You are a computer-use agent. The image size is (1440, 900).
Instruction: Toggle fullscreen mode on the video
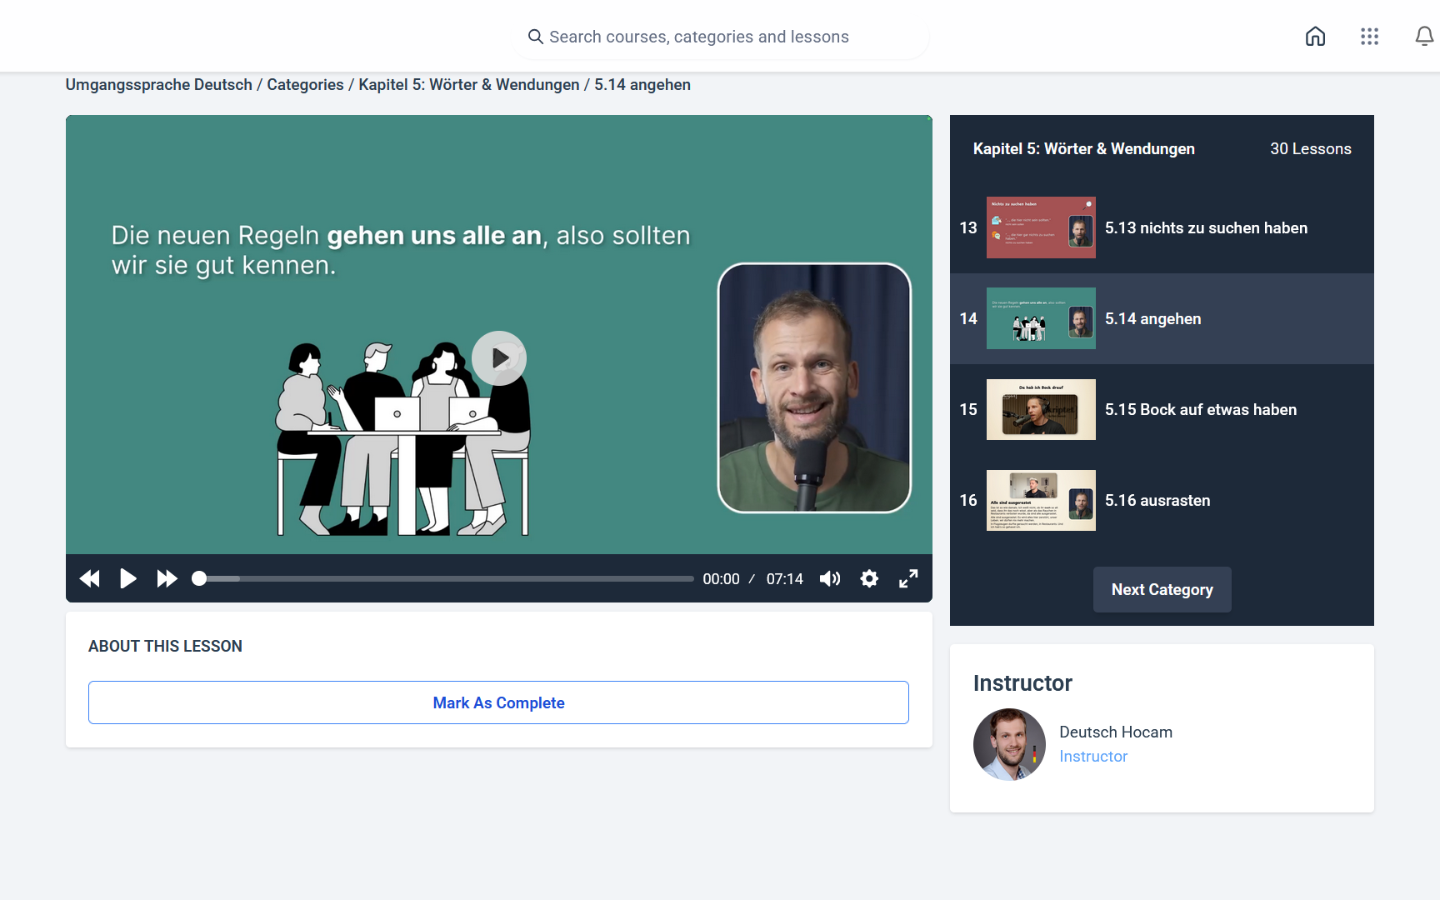point(908,579)
